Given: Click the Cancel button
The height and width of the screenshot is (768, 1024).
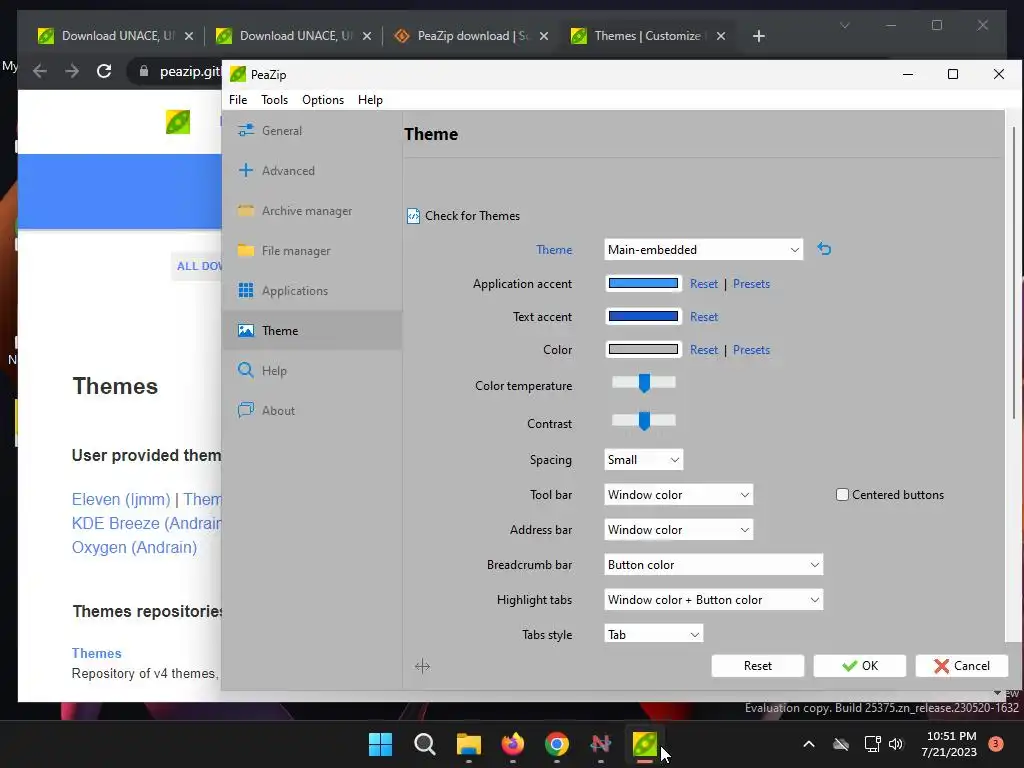Looking at the screenshot, I should coord(961,665).
